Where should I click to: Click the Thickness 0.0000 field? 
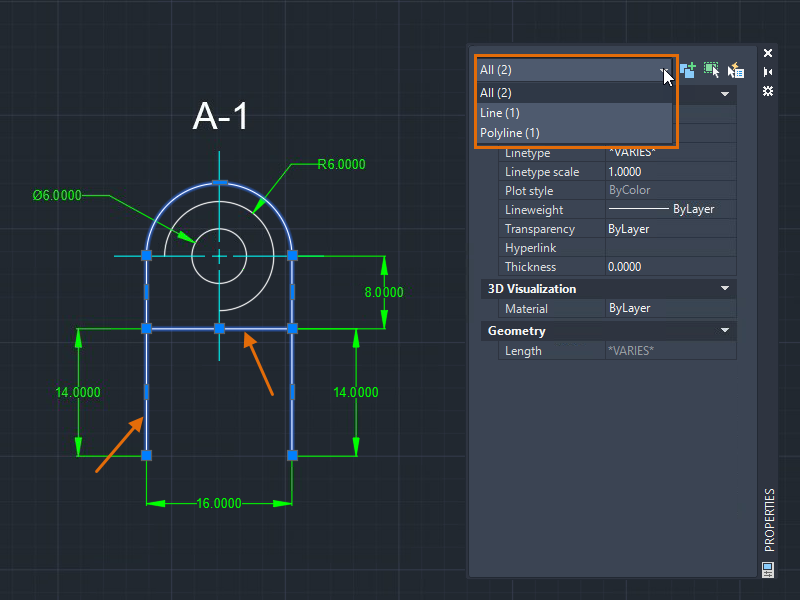point(670,266)
